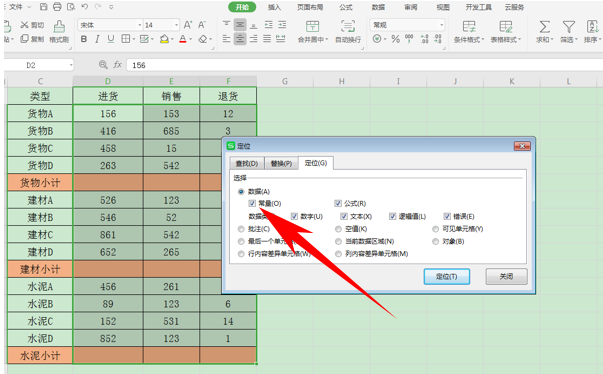
Task: Click the zoom magnifier beside formula bar
Action: [103, 65]
